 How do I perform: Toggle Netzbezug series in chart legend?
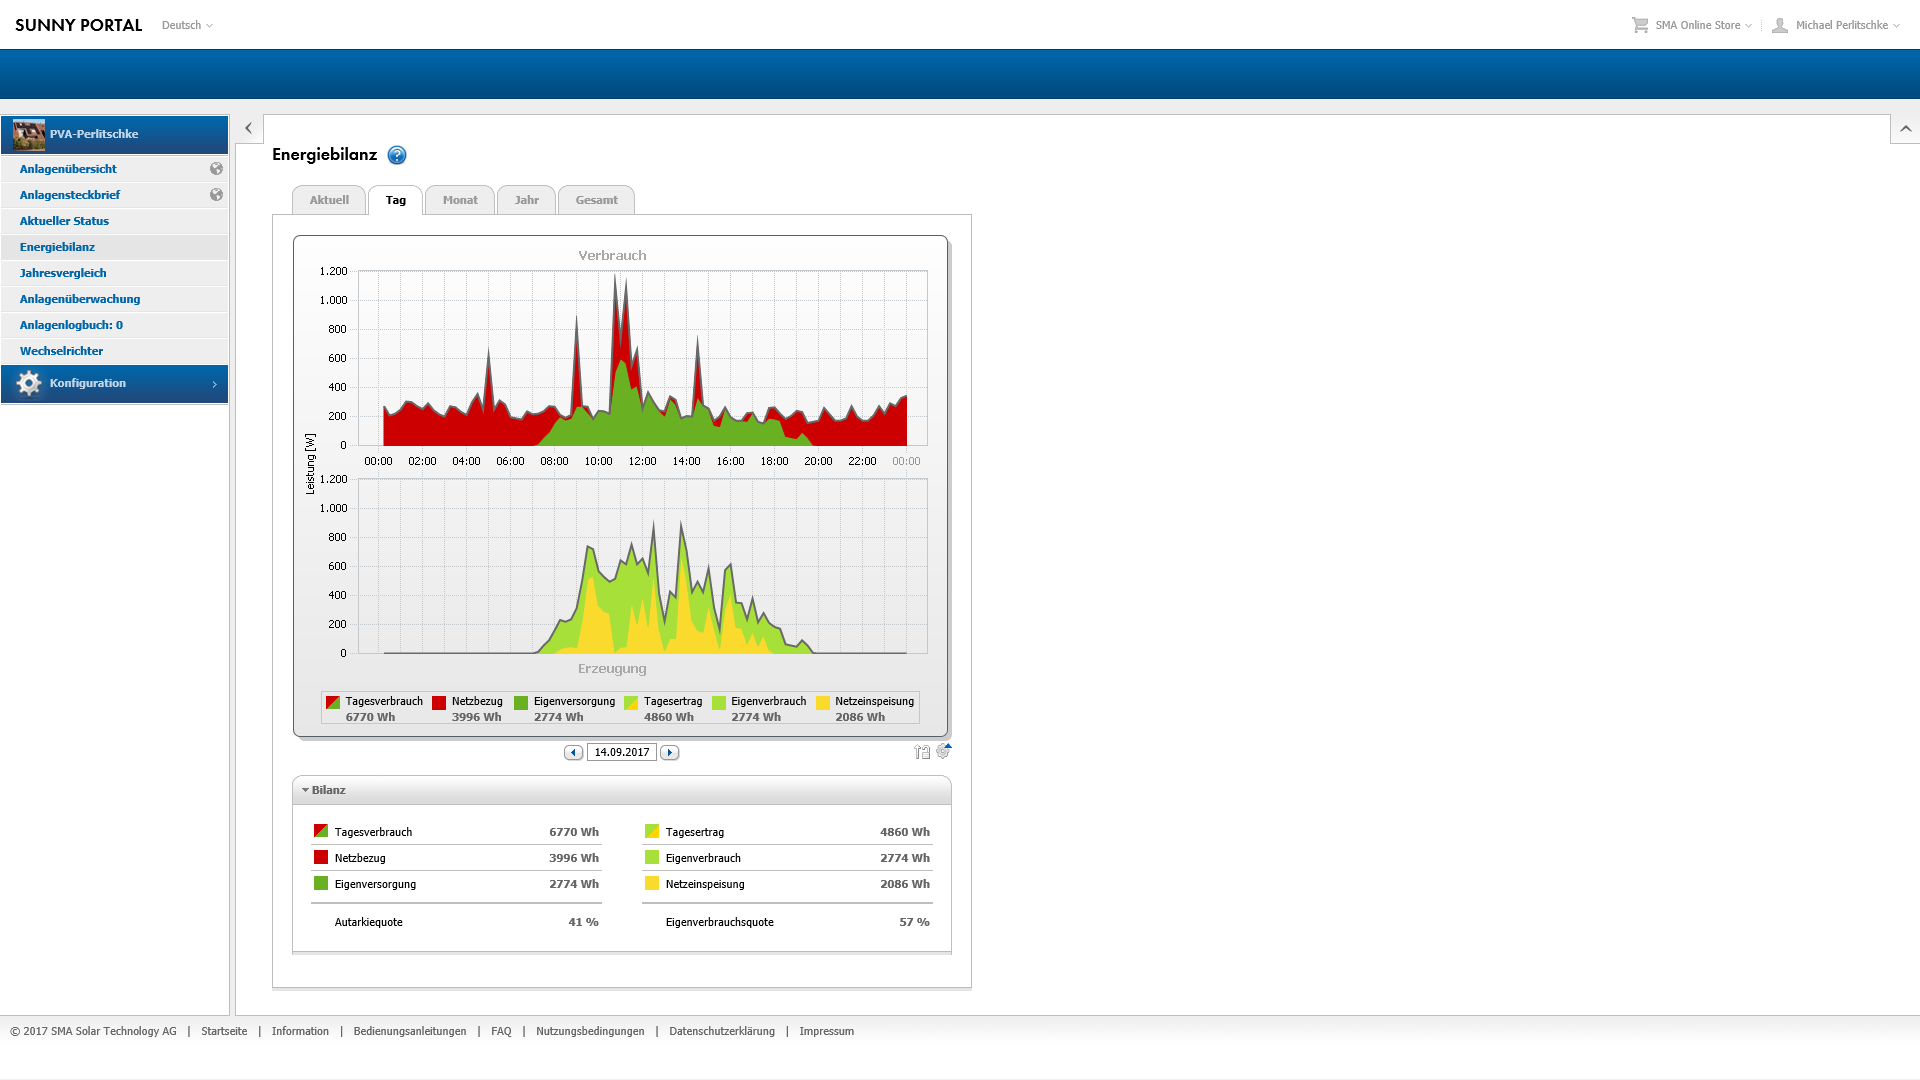[468, 702]
